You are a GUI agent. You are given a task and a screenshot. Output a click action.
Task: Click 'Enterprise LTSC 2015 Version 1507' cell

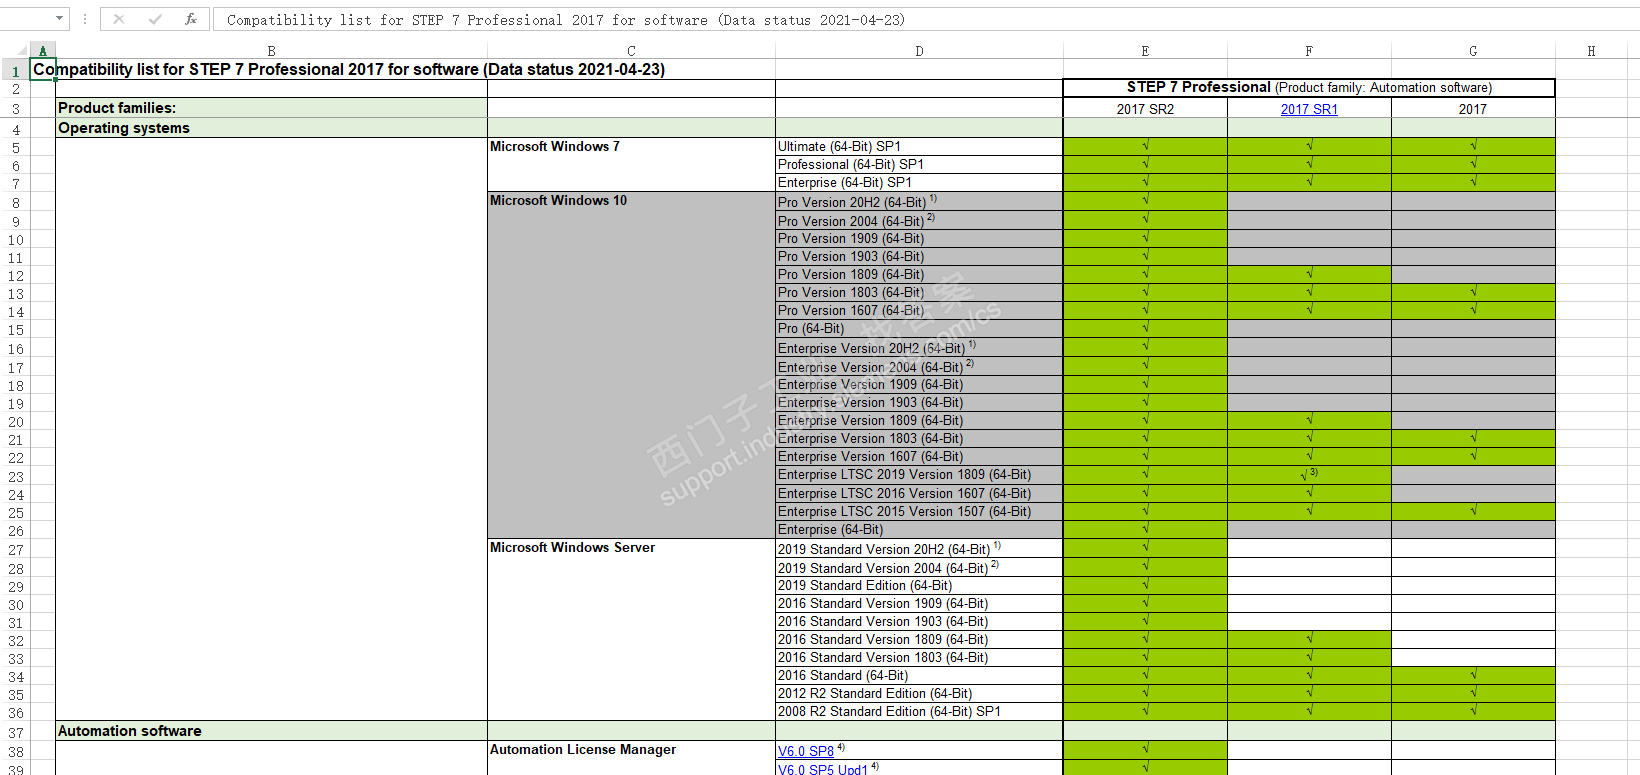919,511
